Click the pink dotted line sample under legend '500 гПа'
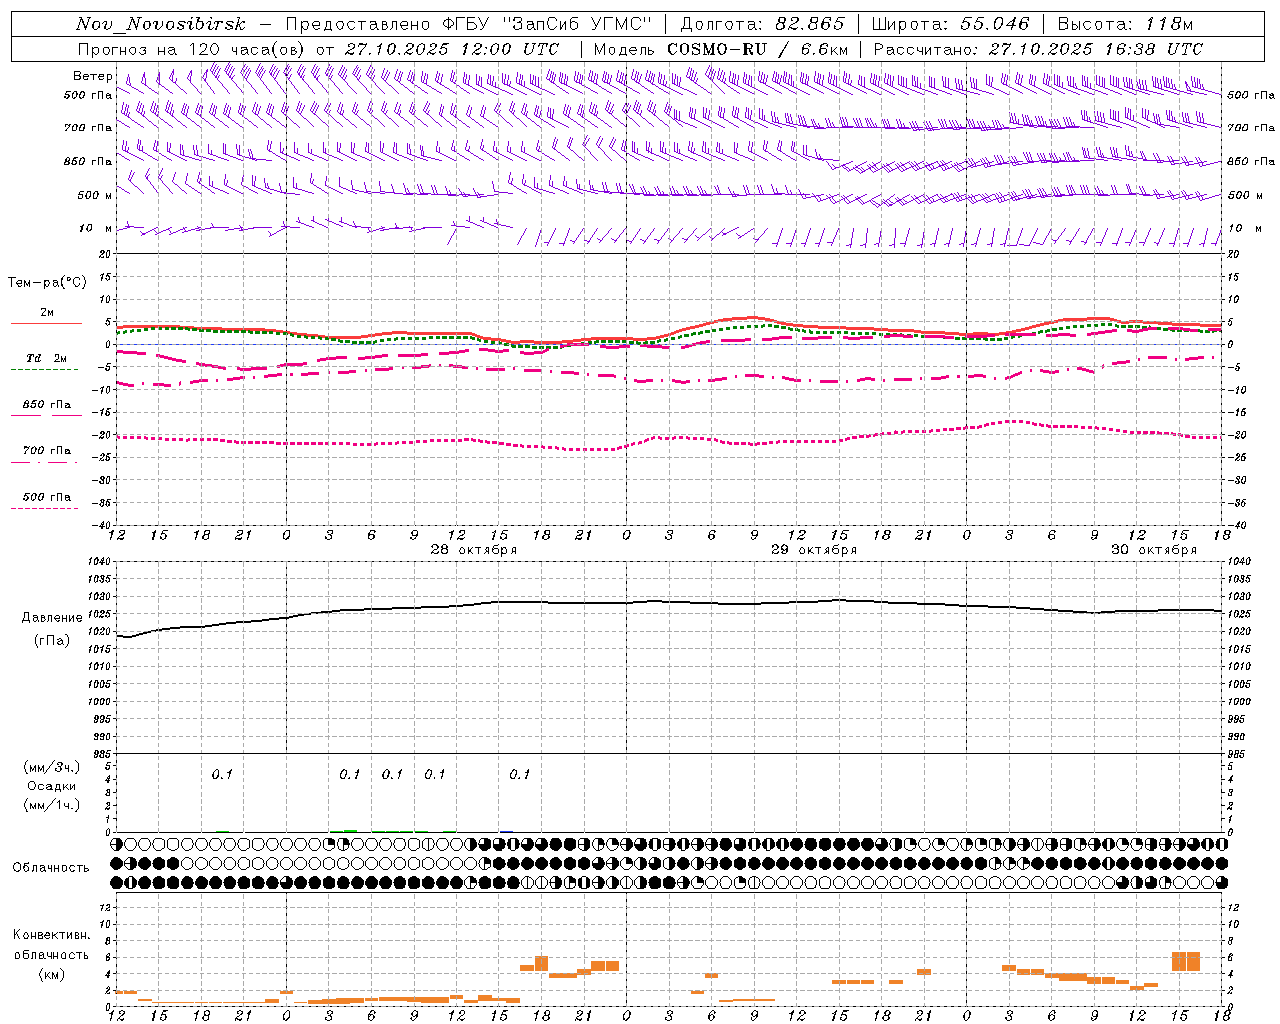 tap(44, 509)
